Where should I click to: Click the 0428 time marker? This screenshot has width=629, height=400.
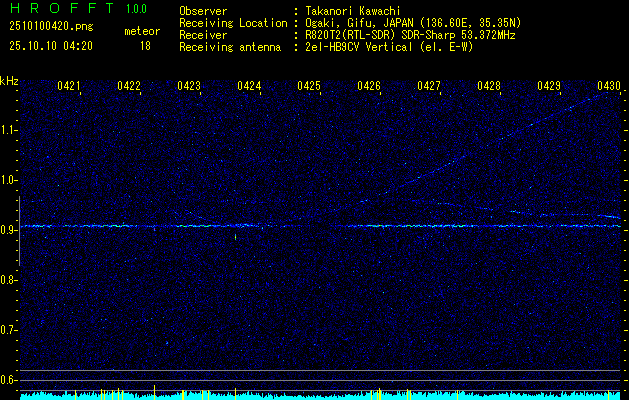point(489,86)
